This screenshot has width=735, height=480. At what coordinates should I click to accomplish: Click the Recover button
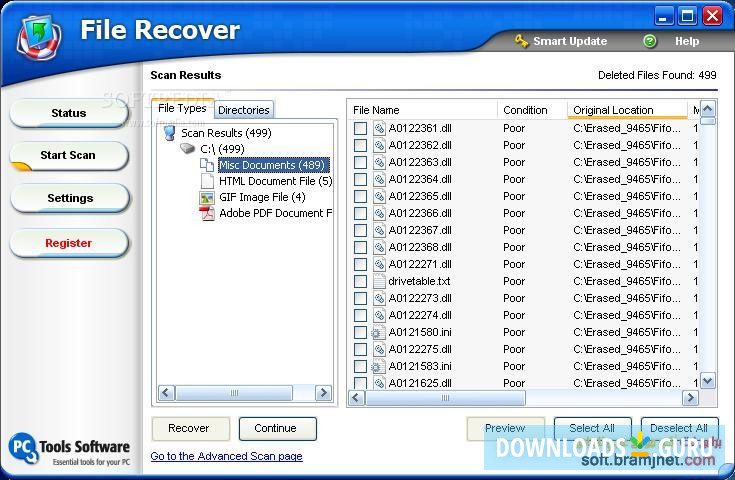point(191,428)
